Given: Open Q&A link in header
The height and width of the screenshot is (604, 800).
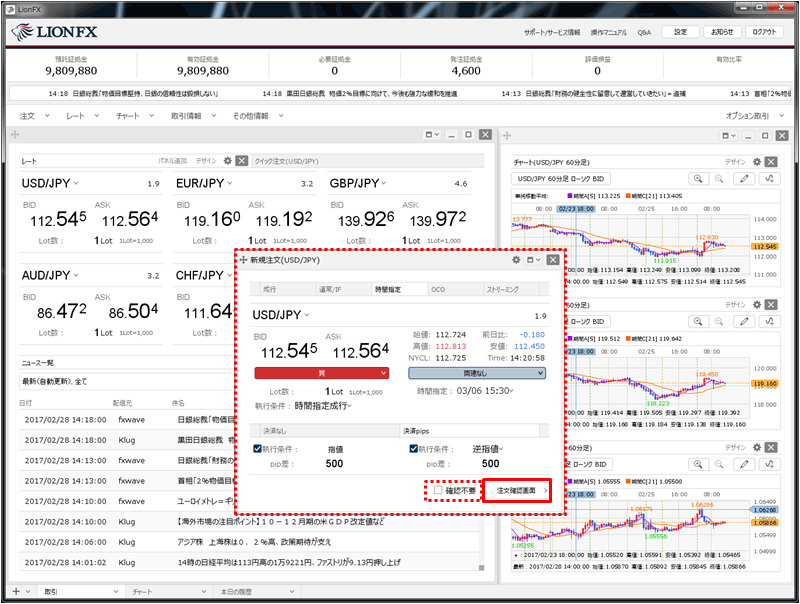Looking at the screenshot, I should tap(644, 32).
